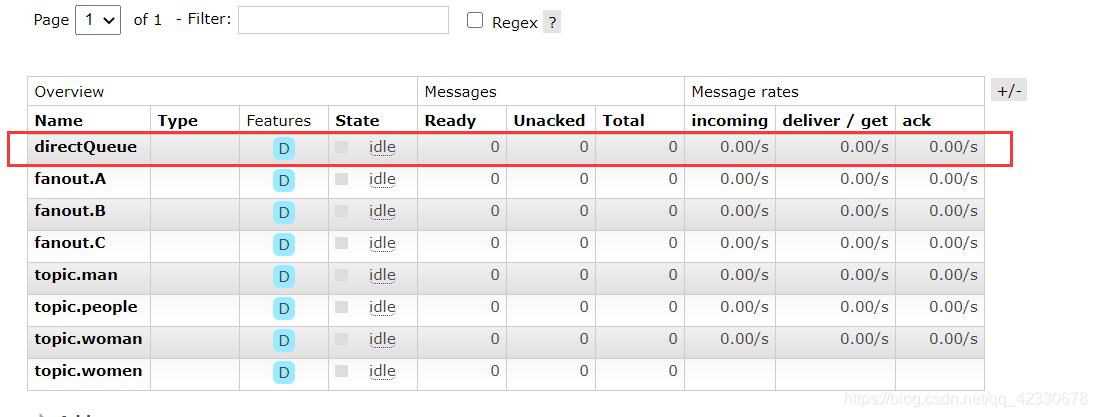Viewport: 1097px width, 417px height.
Task: Click the idle state text for topic.woman
Action: tap(382, 339)
